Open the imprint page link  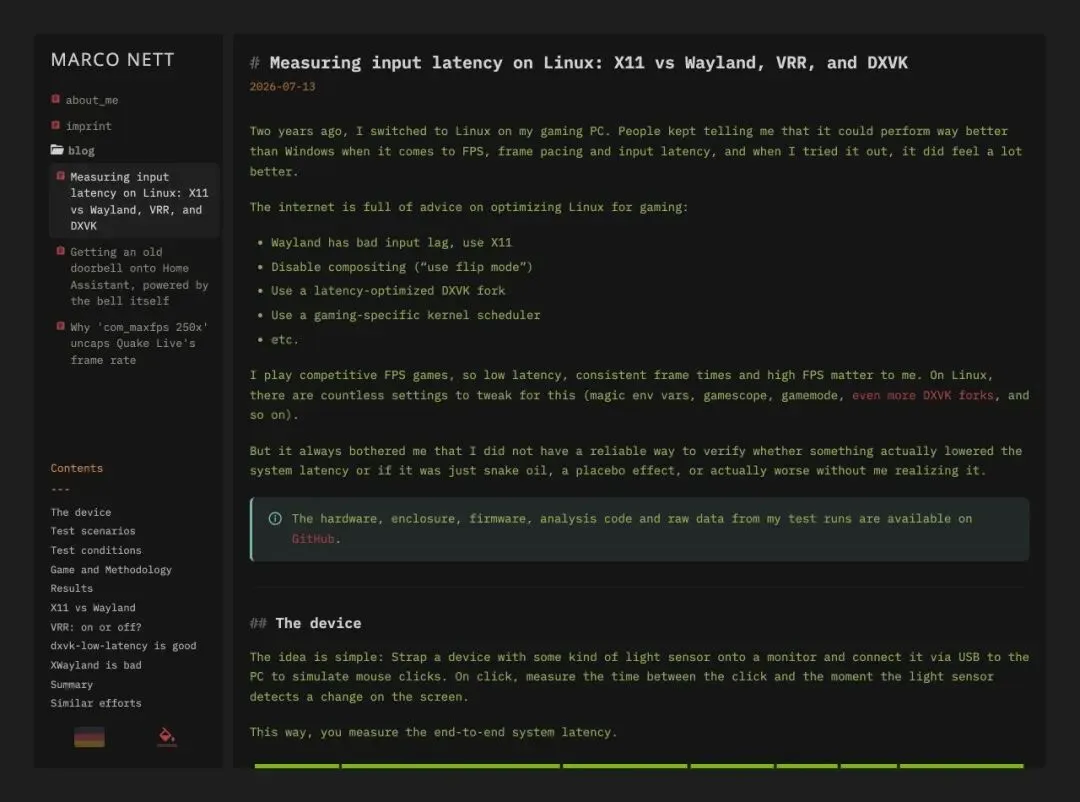88,126
